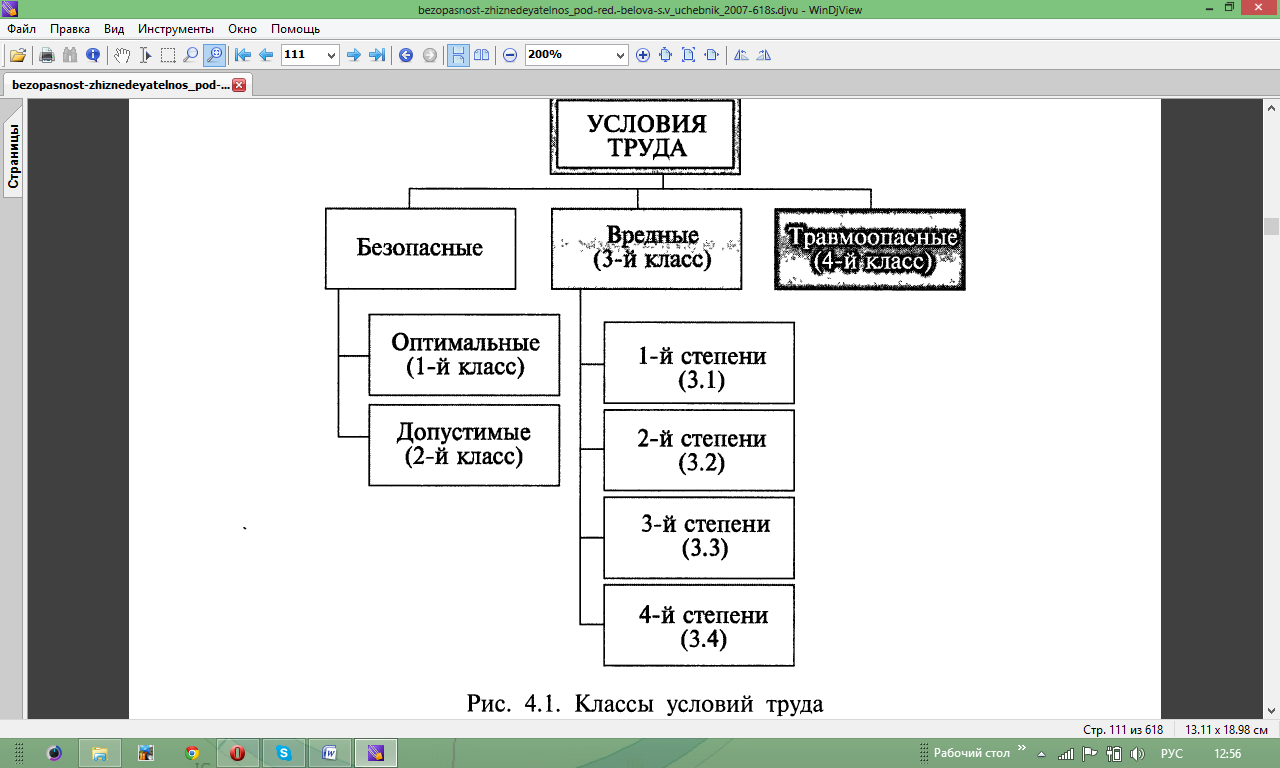Open Find with the binoculars icon

70,55
